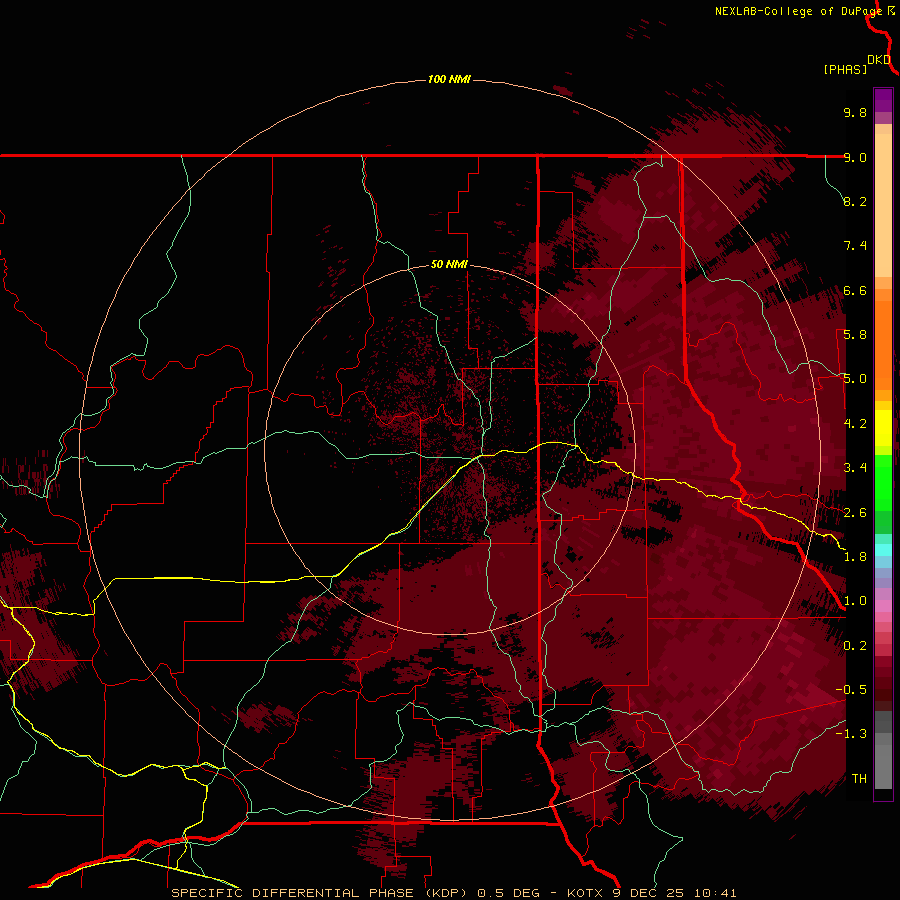
Task: Click the cyan band of the legend
Action: pos(883,550)
